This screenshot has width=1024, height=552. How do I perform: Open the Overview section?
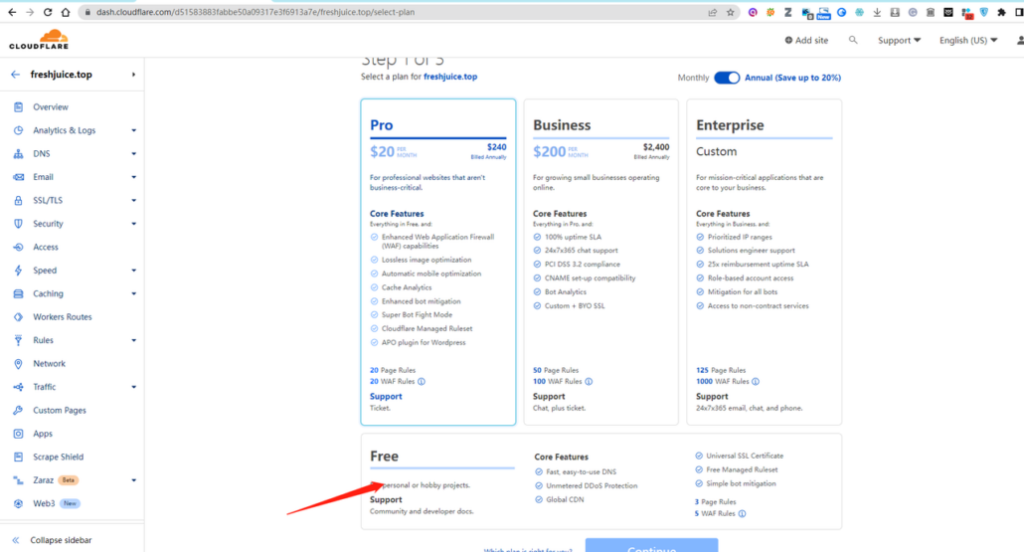point(50,107)
